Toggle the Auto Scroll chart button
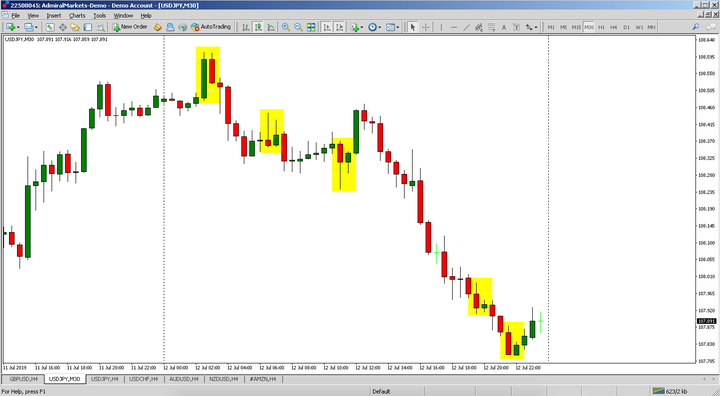 point(326,27)
